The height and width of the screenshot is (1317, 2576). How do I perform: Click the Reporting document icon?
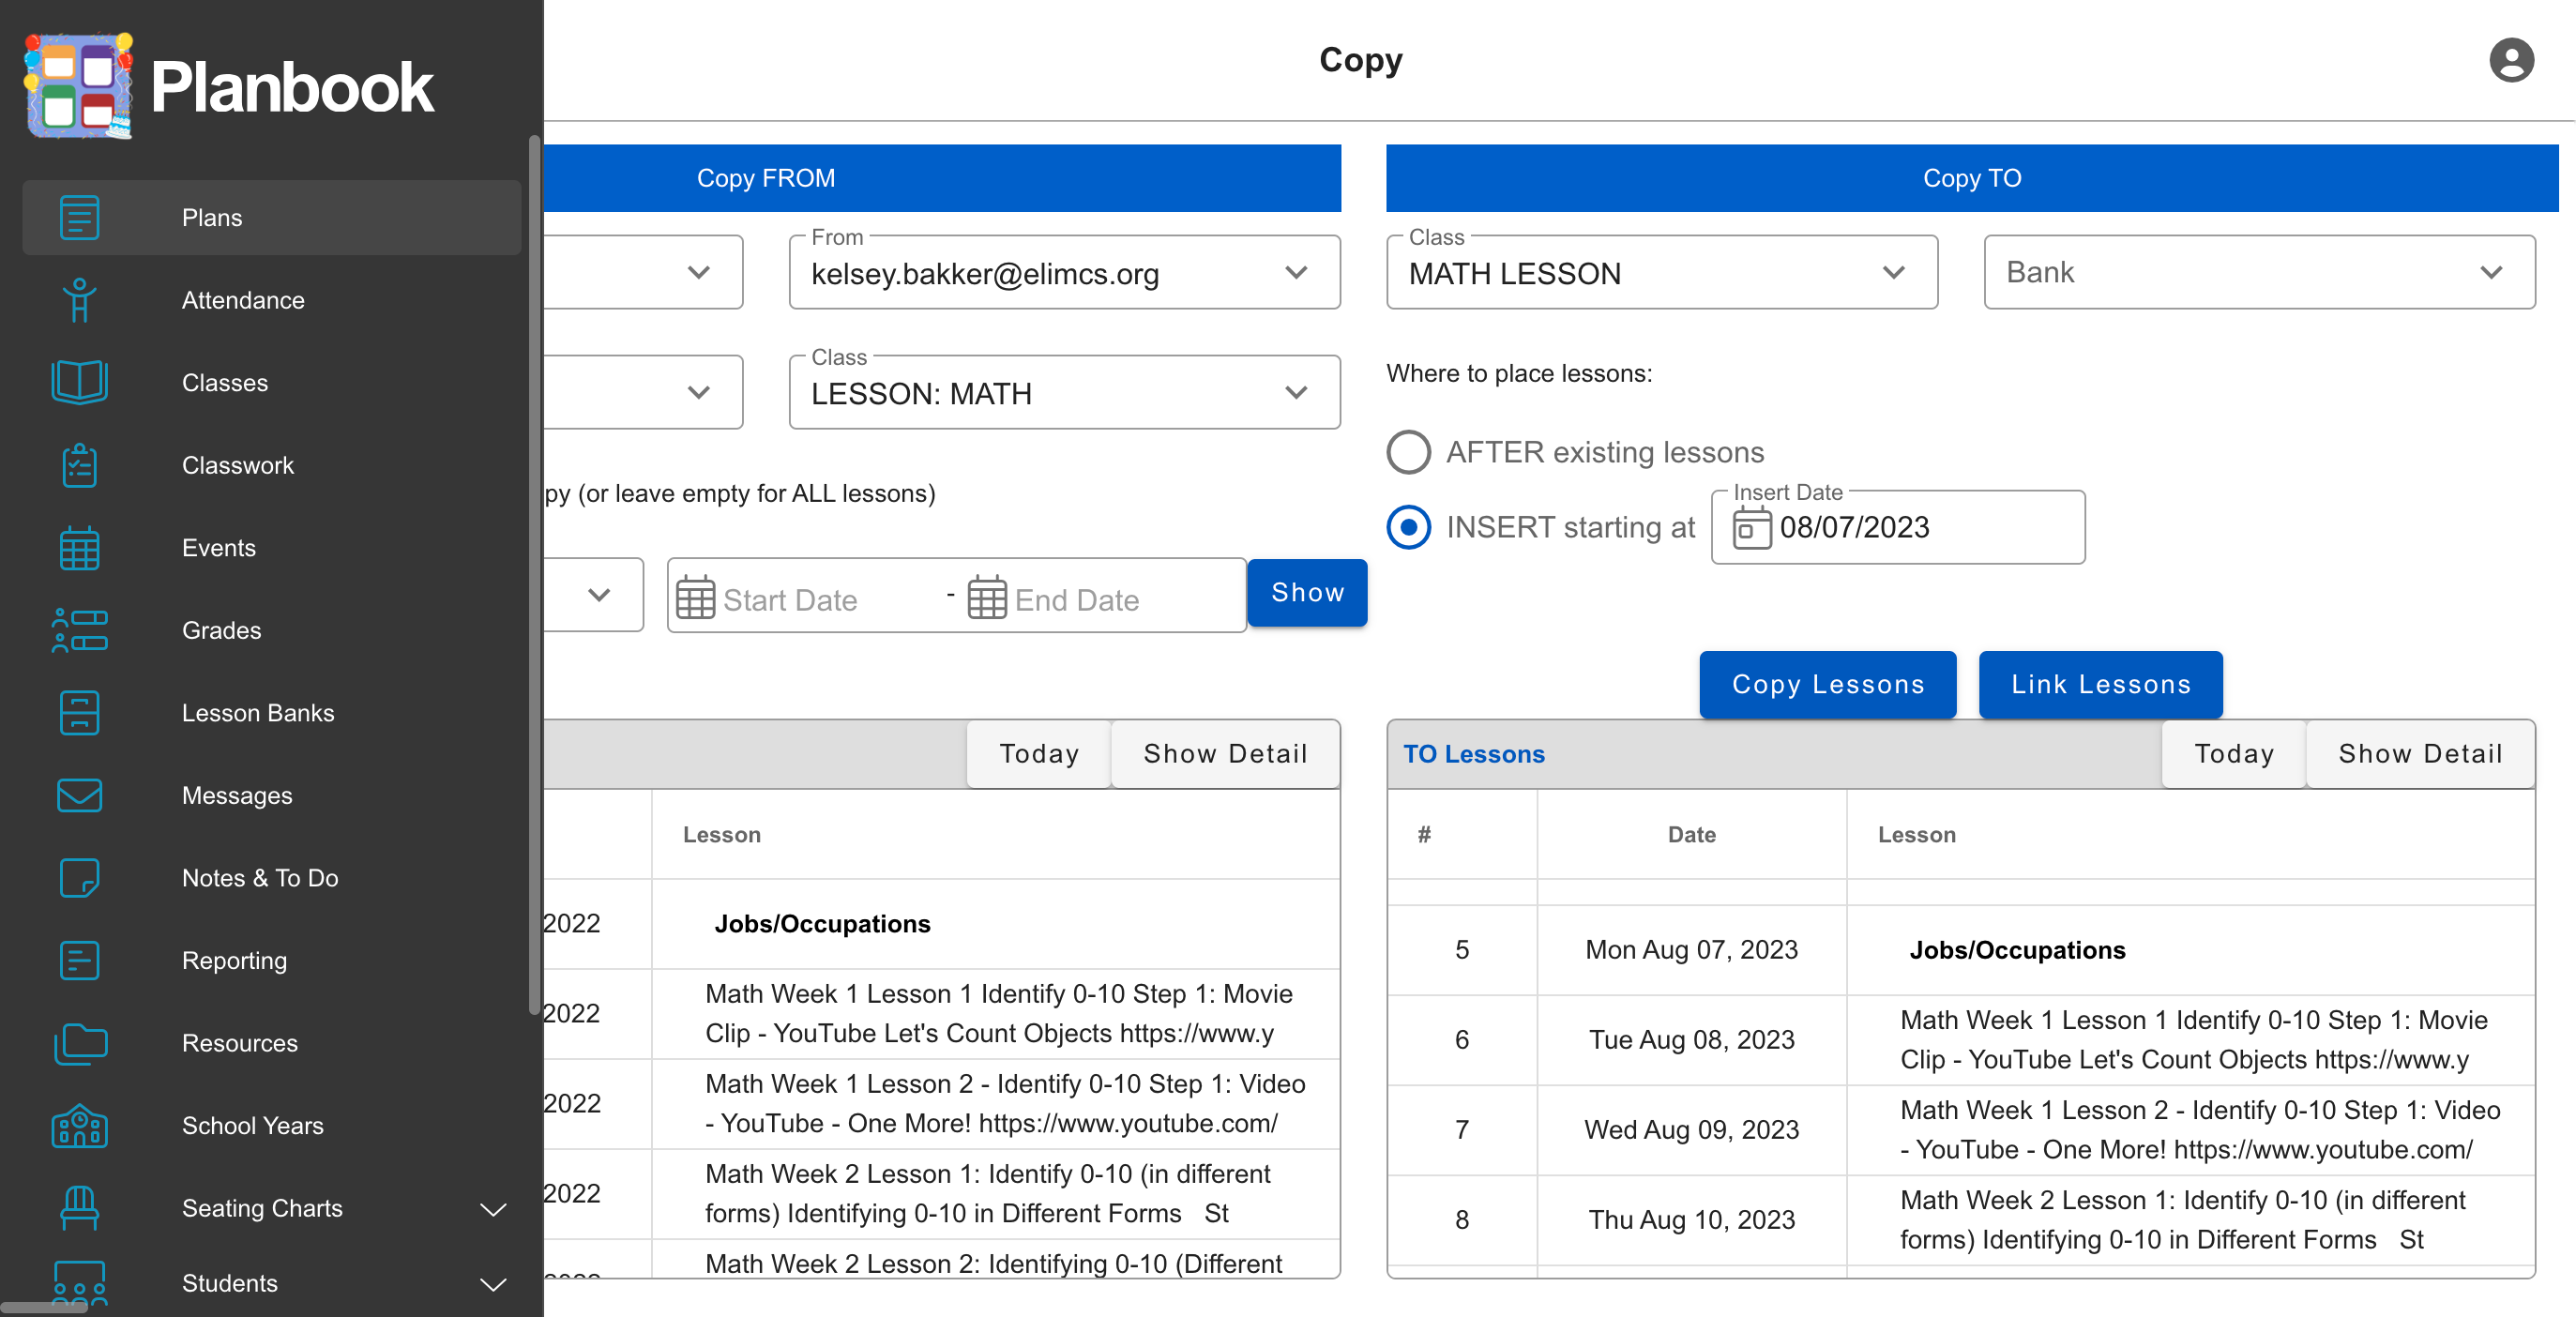[x=79, y=960]
